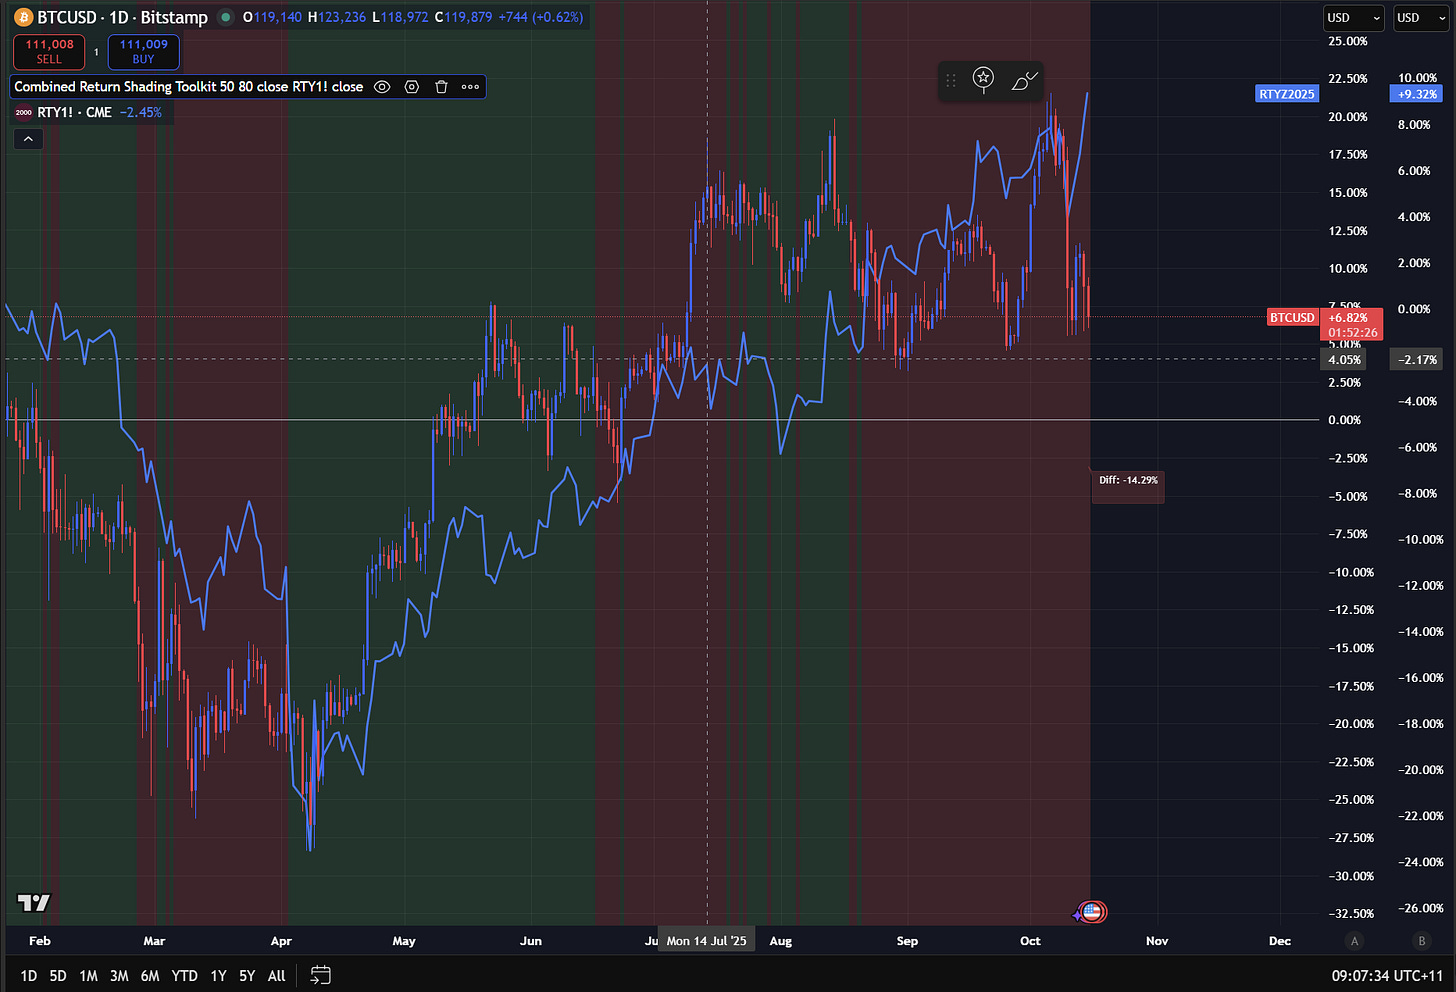Open the indicator's three-dot More menu
Image resolution: width=1456 pixels, height=992 pixels.
pyautogui.click(x=470, y=87)
